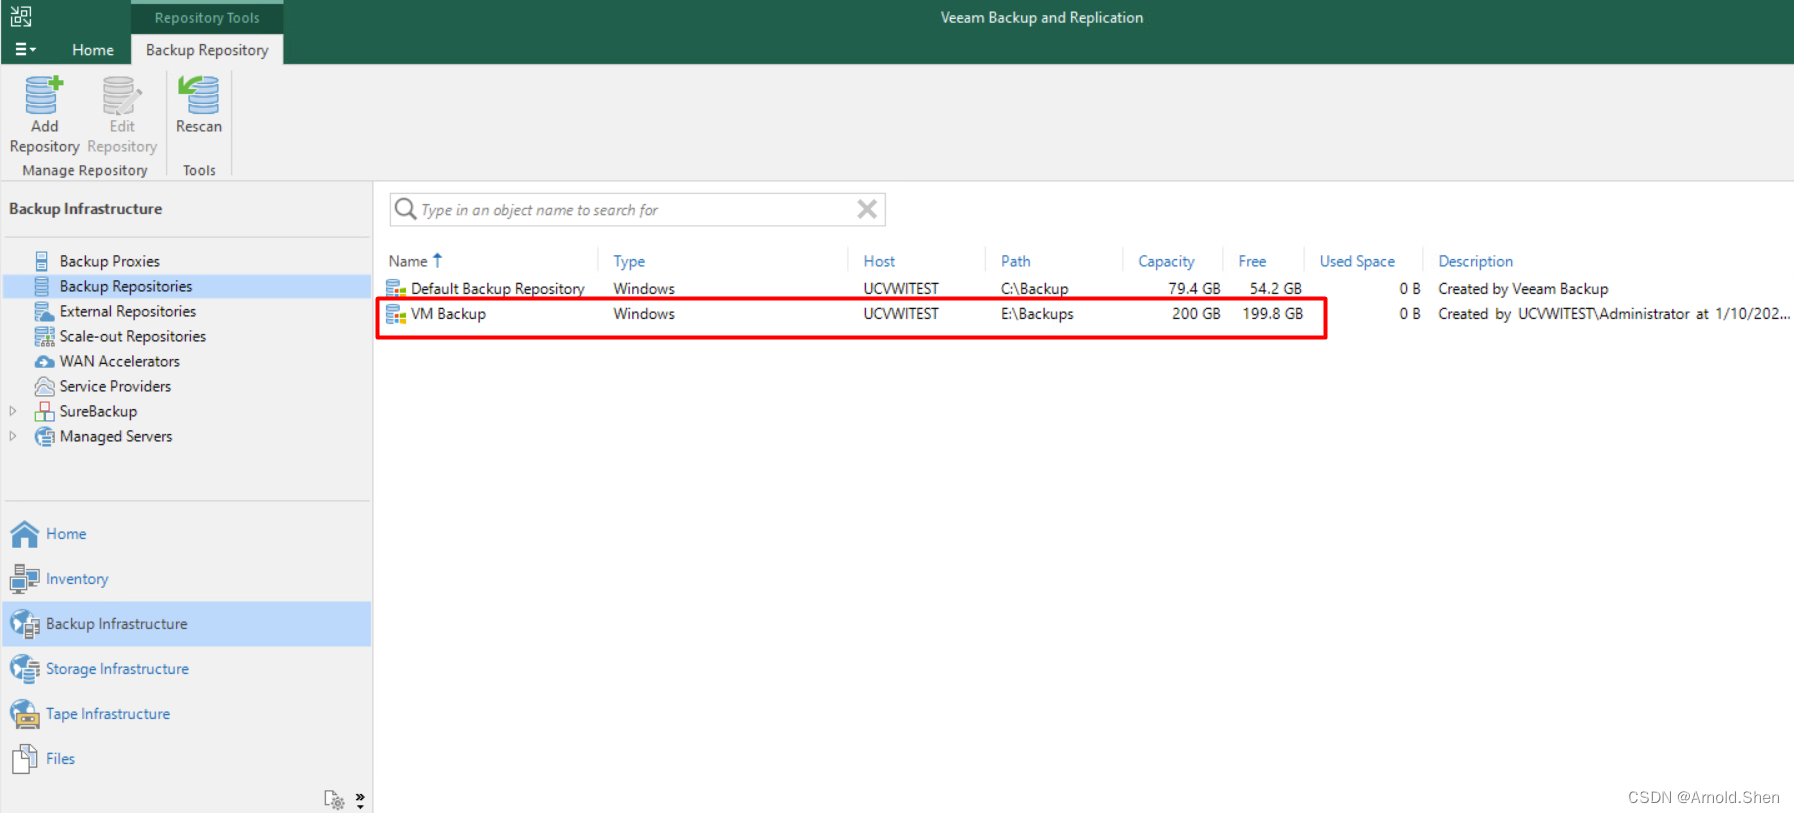The image size is (1794, 813).
Task: Click the E:\Backups path cell
Action: [1037, 314]
